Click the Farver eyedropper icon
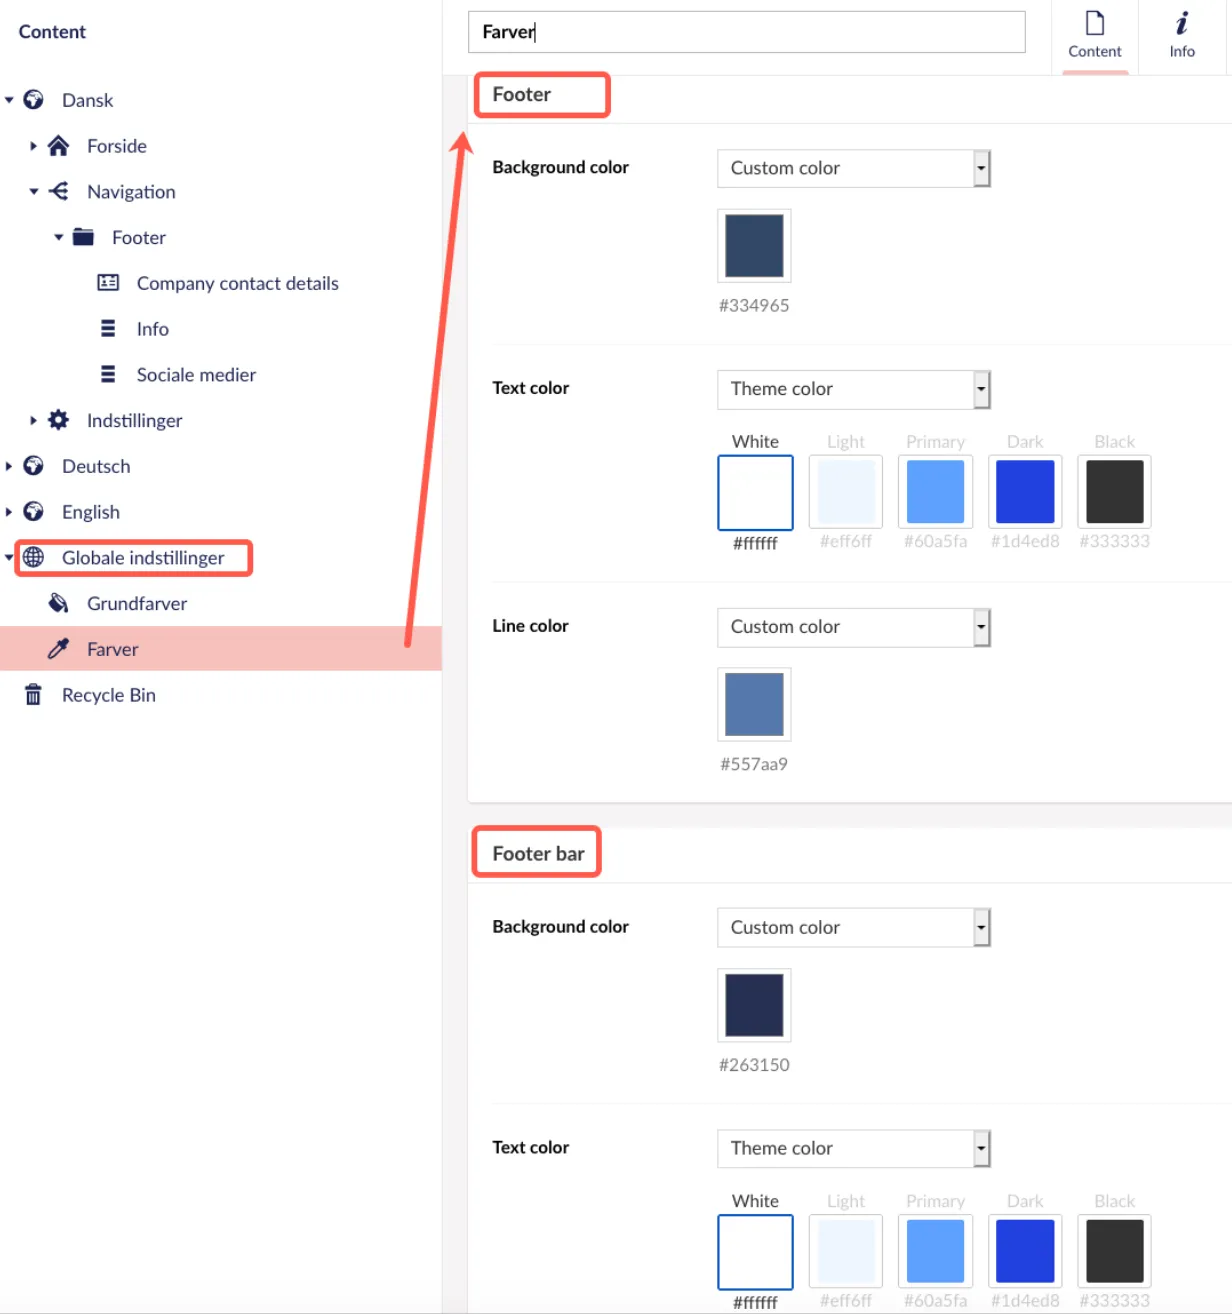The height and width of the screenshot is (1314, 1232). point(59,649)
